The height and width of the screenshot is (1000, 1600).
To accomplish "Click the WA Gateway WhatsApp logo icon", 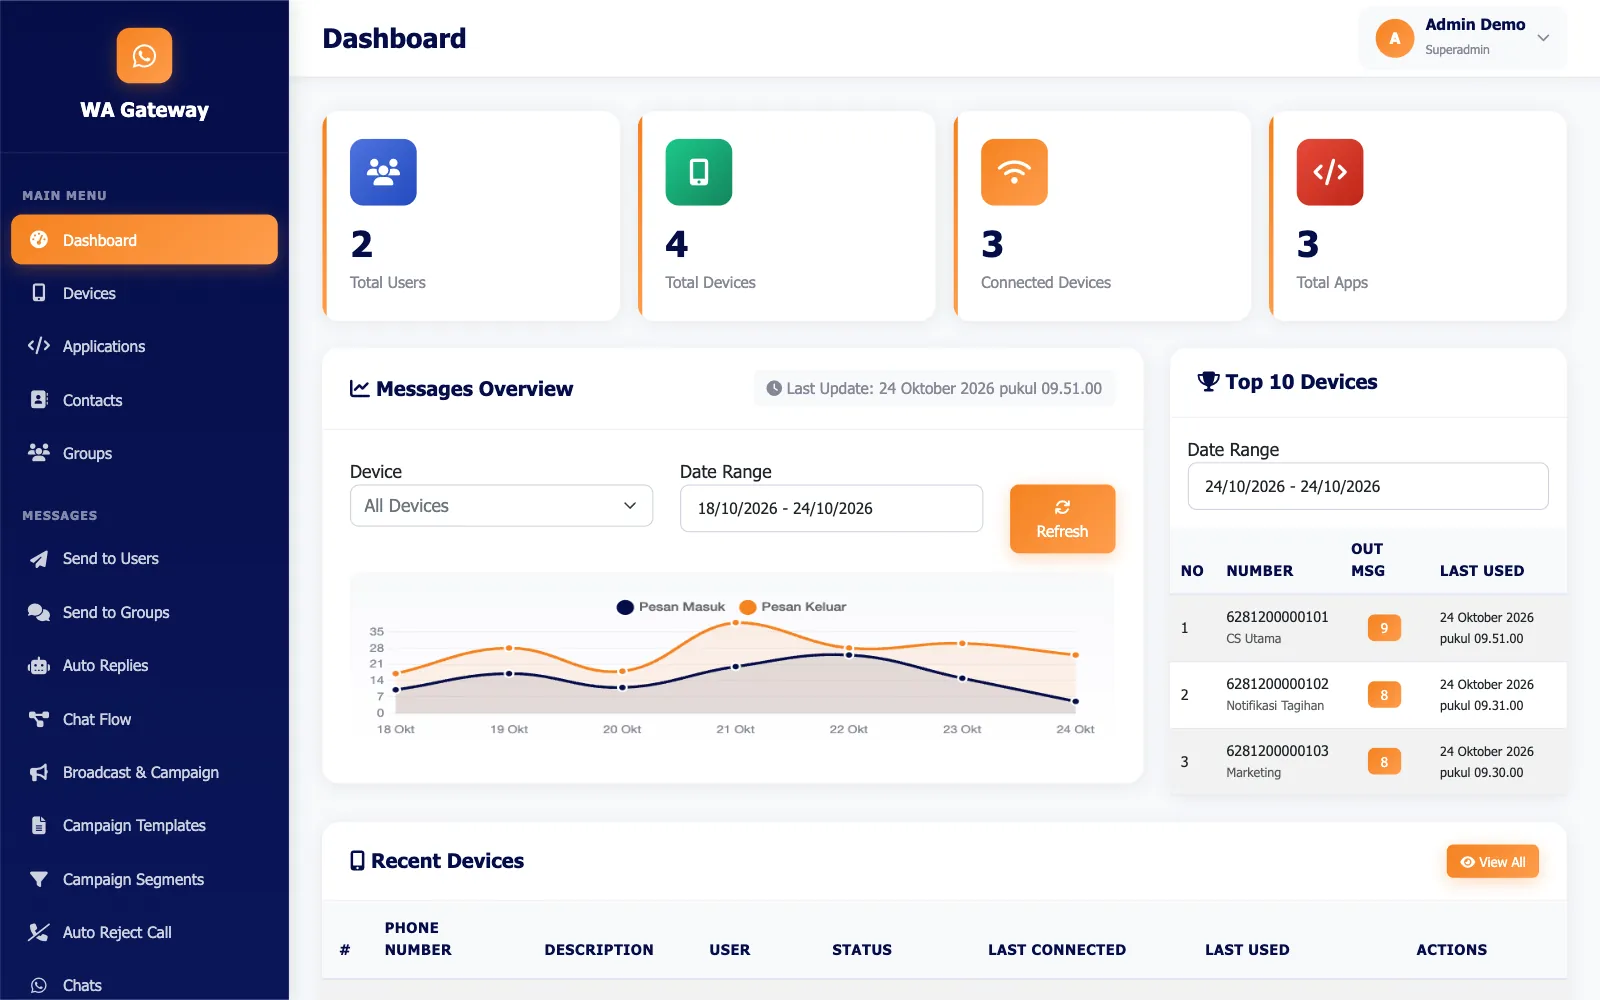I will click(144, 56).
